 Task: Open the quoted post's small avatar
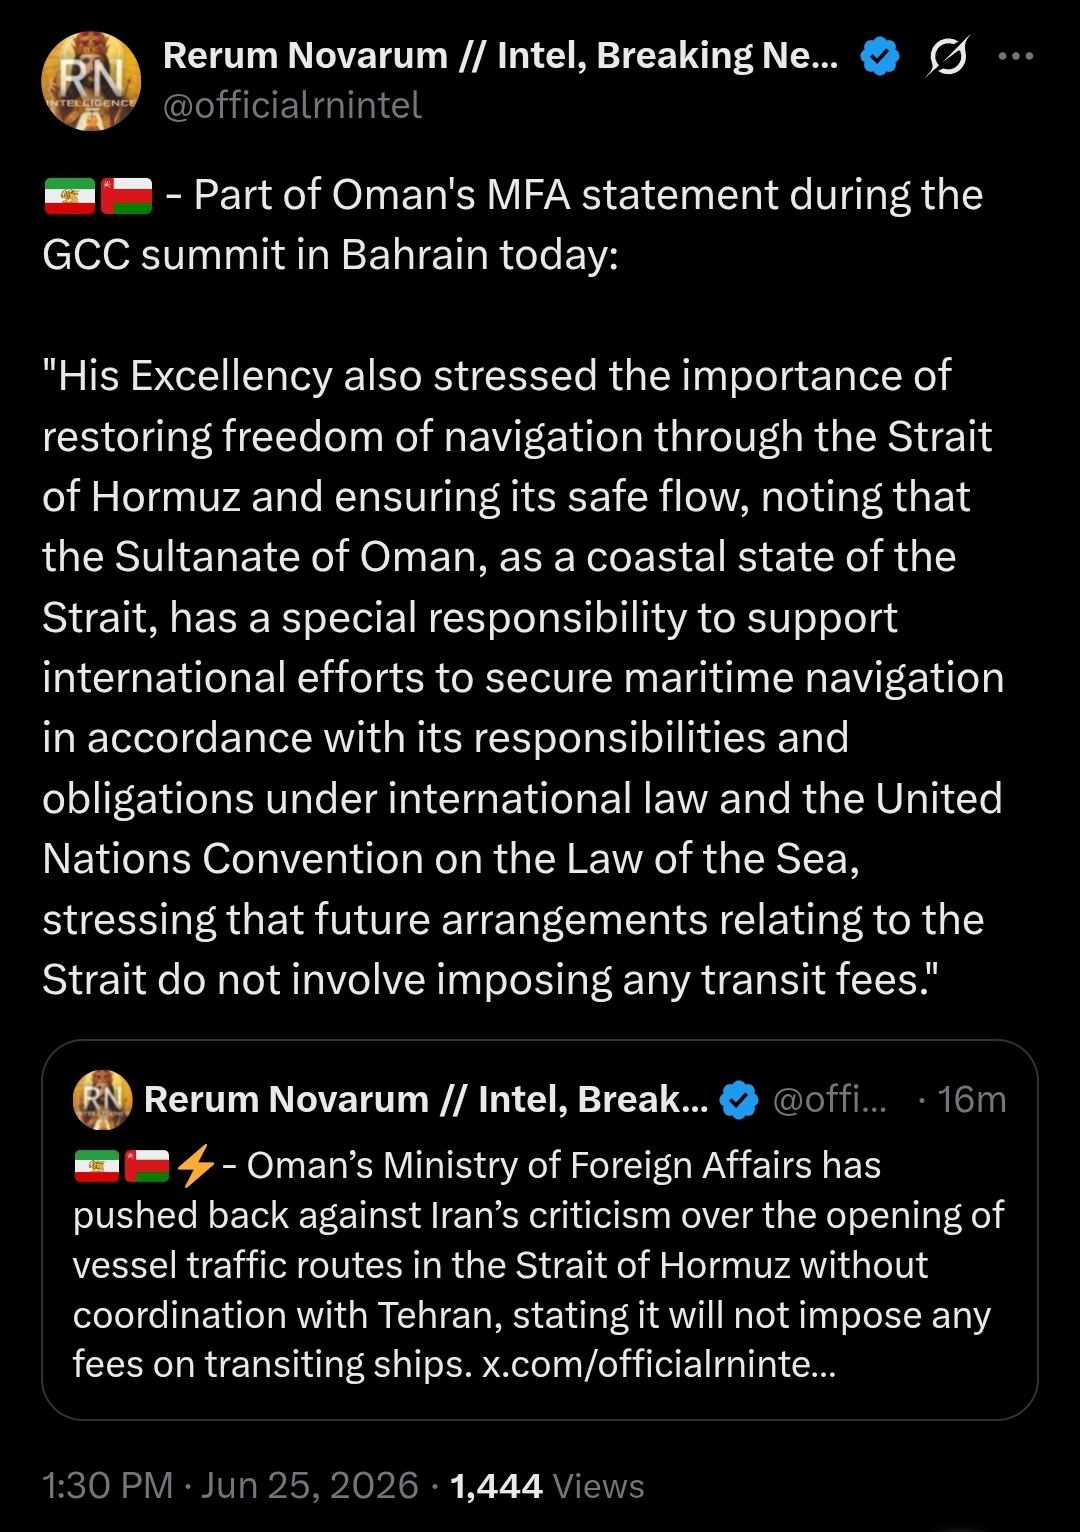[x=103, y=1099]
